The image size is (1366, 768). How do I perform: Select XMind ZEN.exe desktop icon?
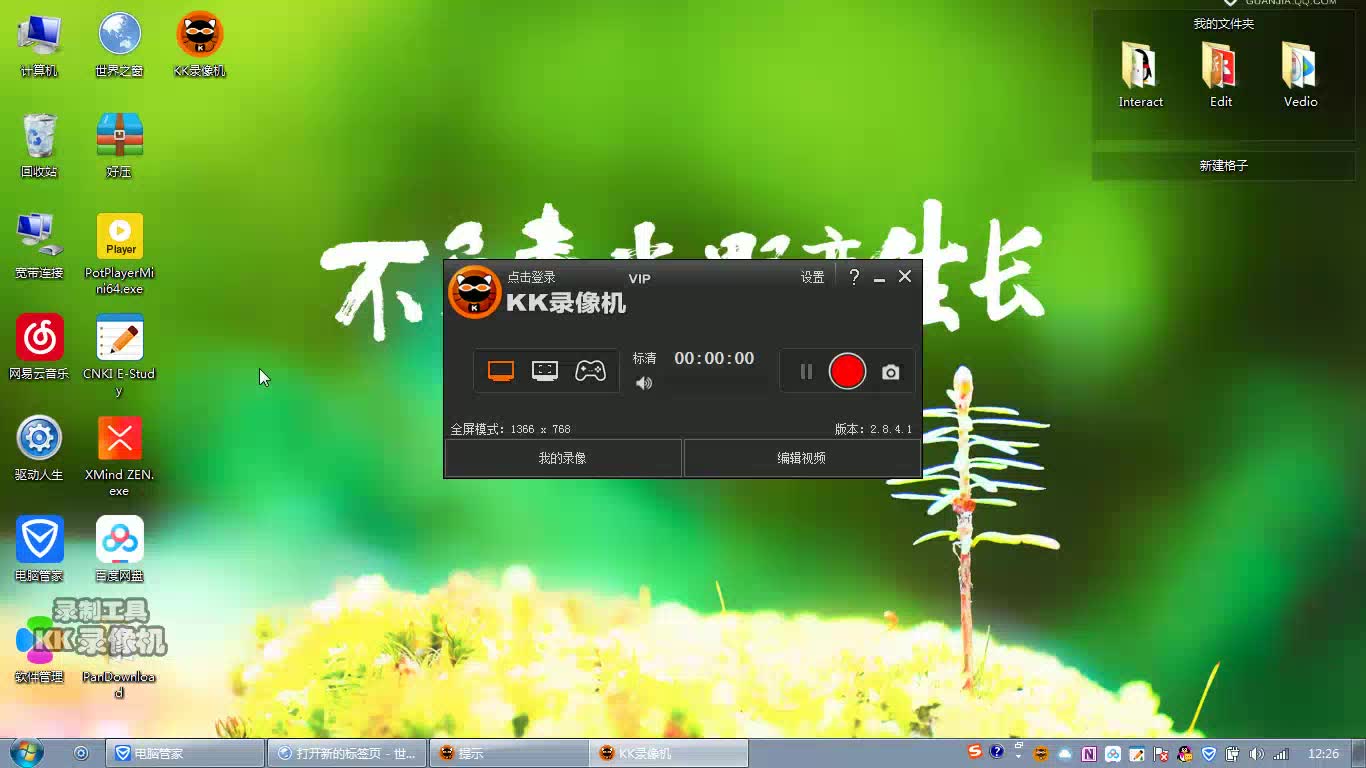click(x=120, y=456)
